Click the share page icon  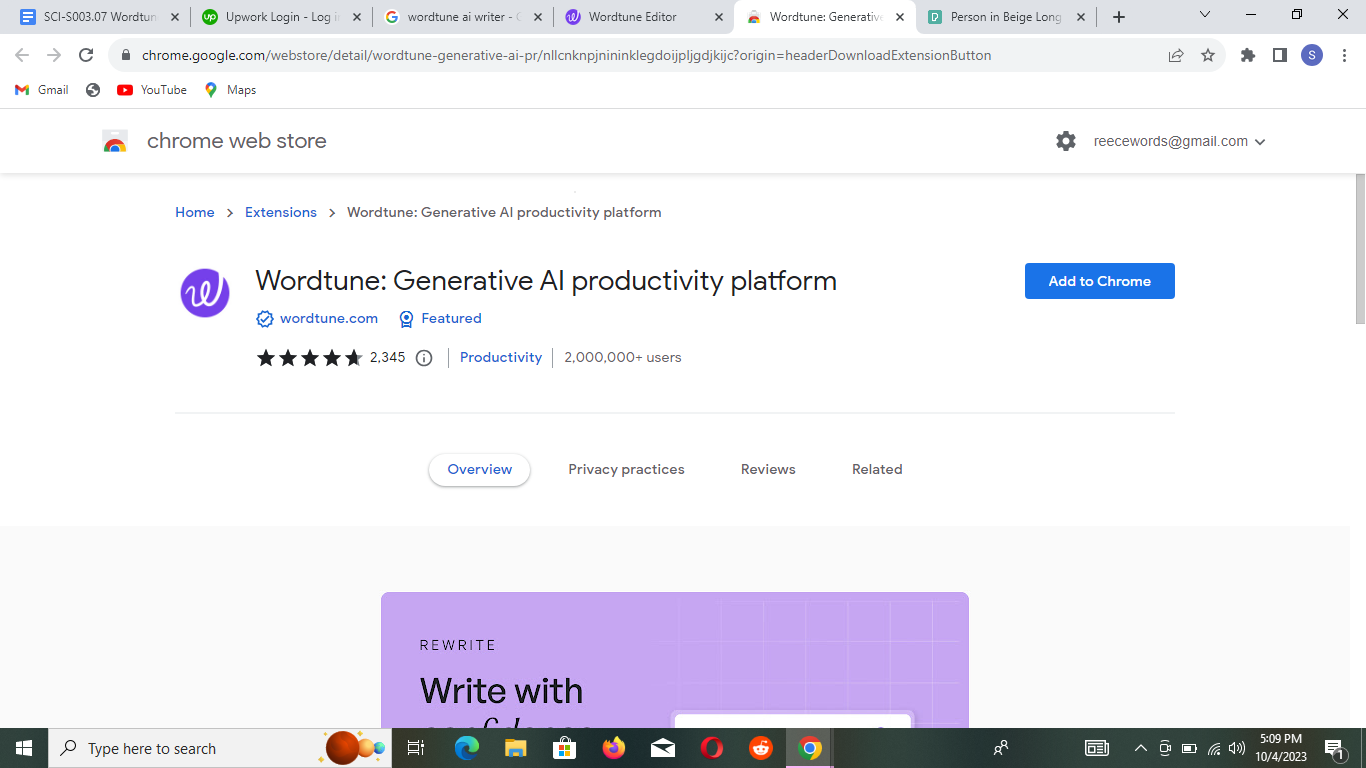1175,55
